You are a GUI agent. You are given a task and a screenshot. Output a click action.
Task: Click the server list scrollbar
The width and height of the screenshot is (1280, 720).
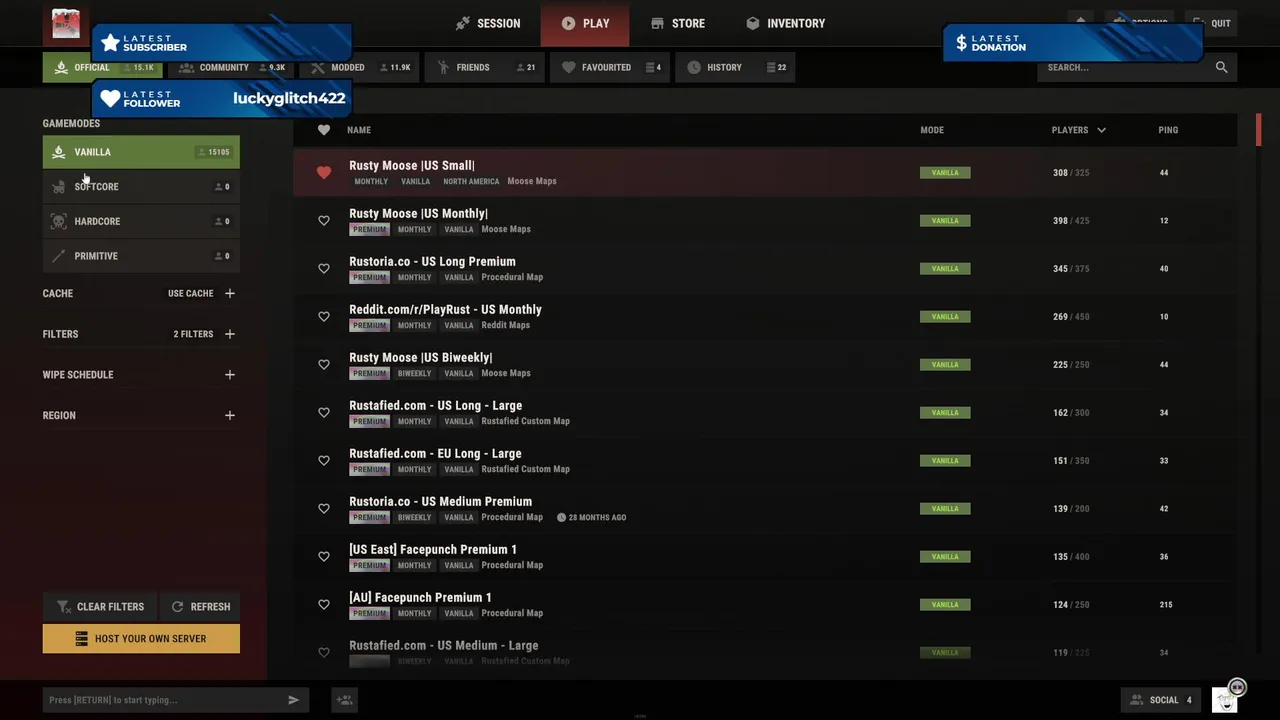point(1258,129)
